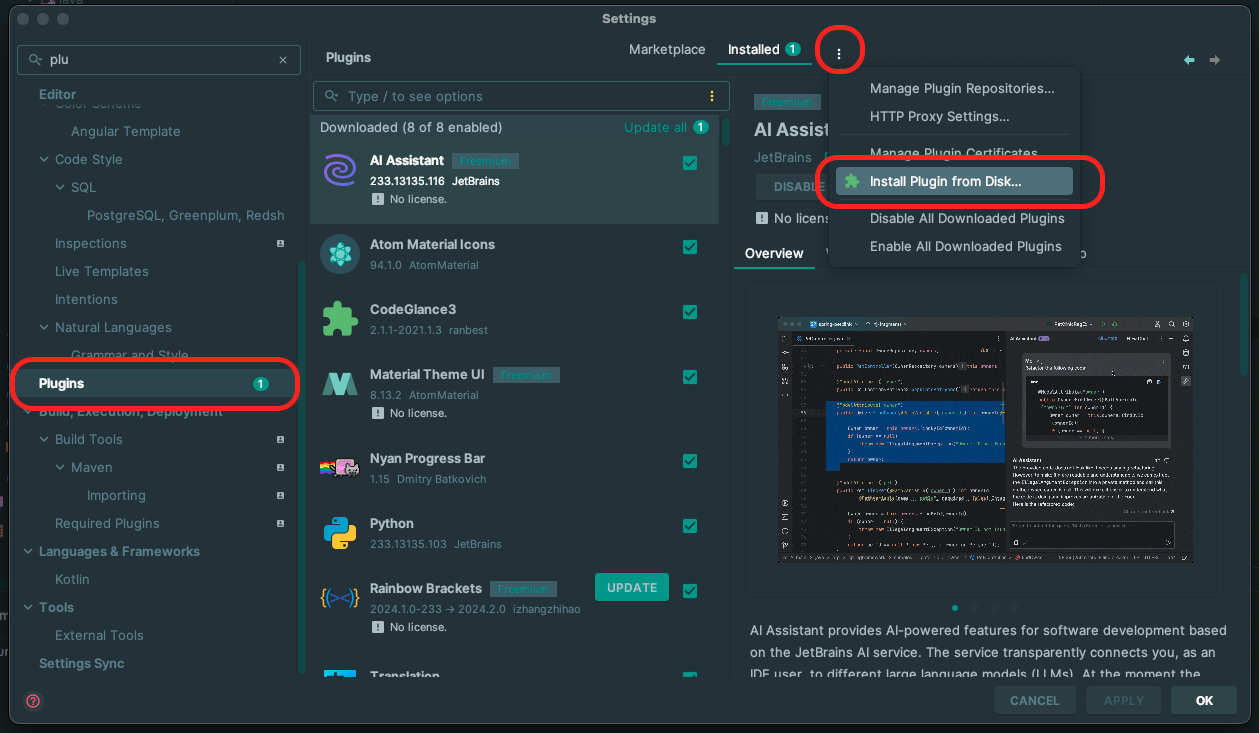The width and height of the screenshot is (1259, 733).
Task: Click the AI Assistant screenshot preview
Action: pos(985,440)
